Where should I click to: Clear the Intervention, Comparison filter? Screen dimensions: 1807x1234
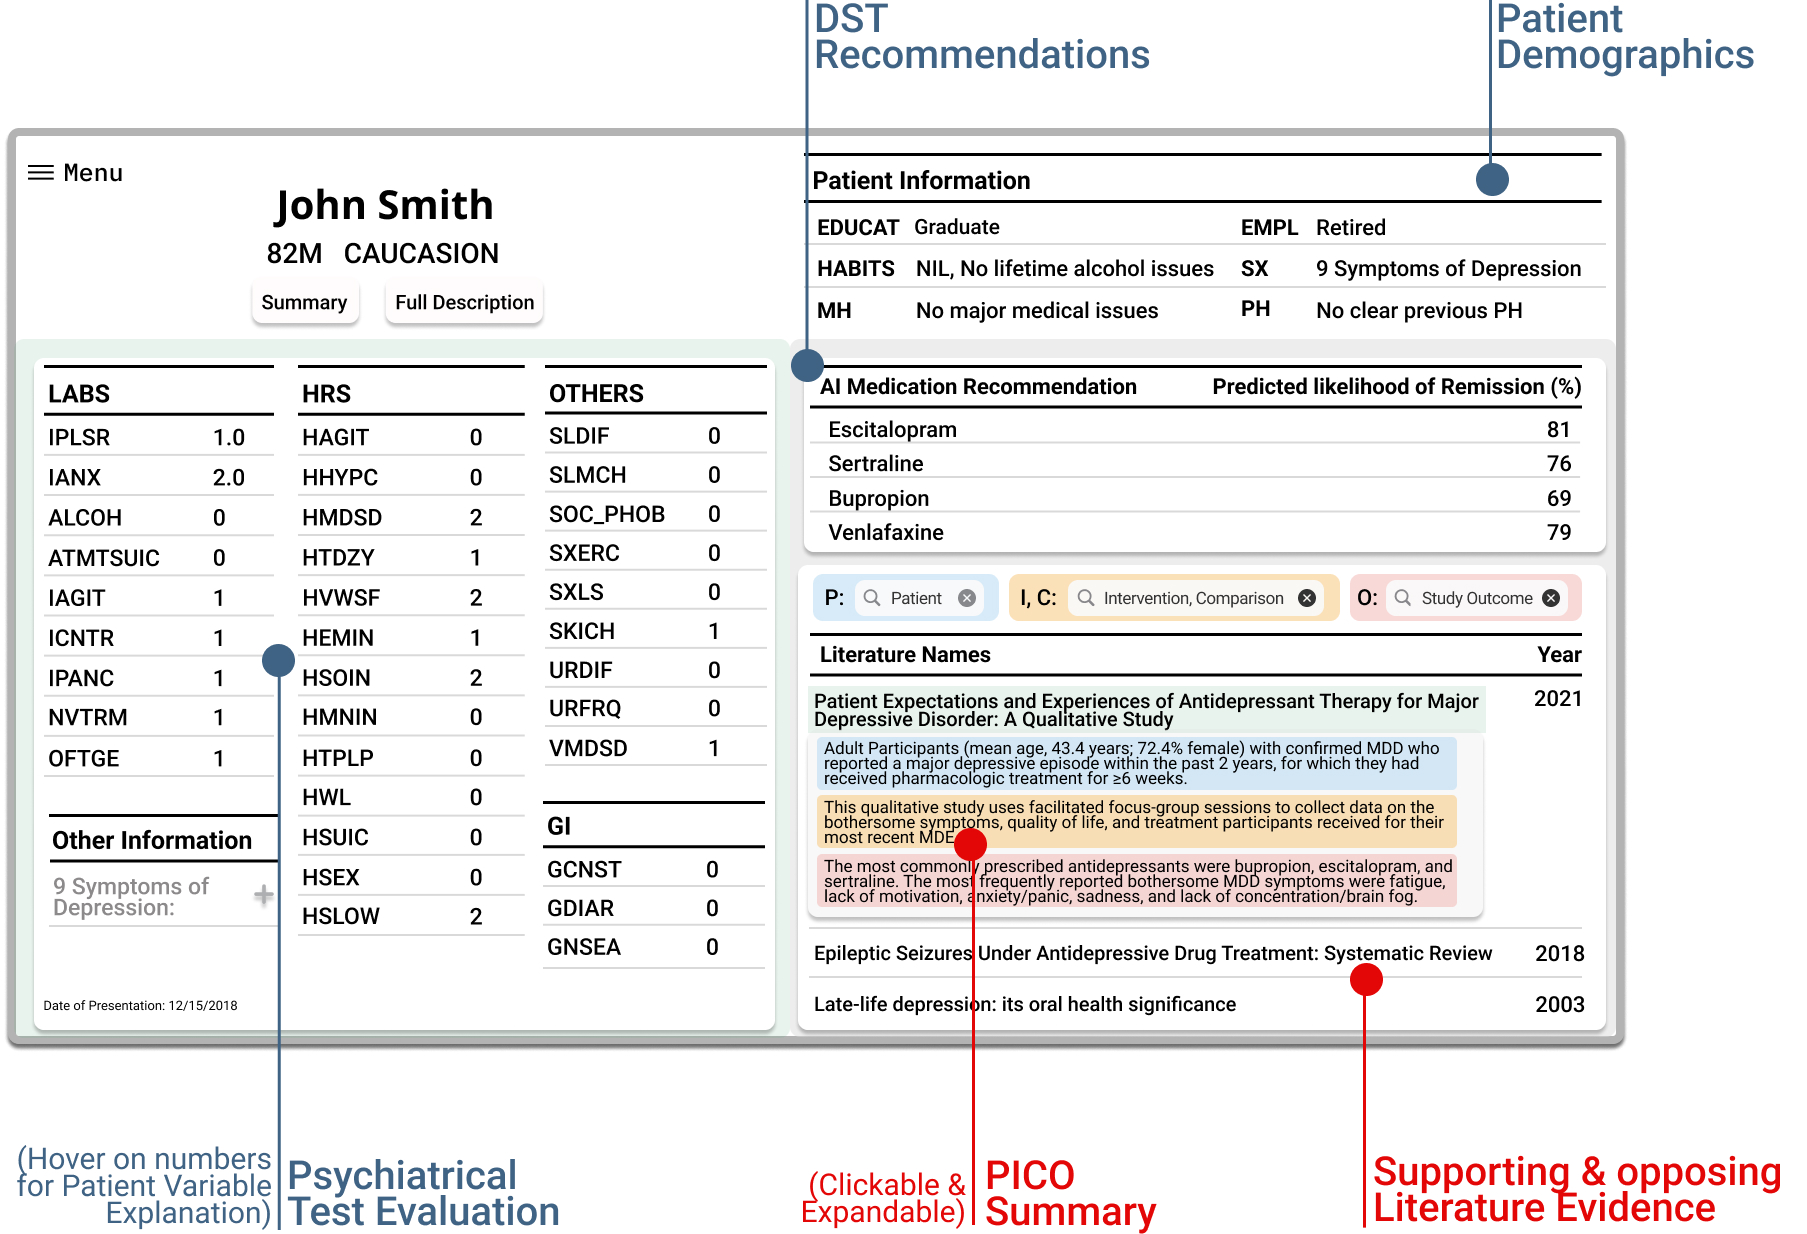click(x=1306, y=598)
